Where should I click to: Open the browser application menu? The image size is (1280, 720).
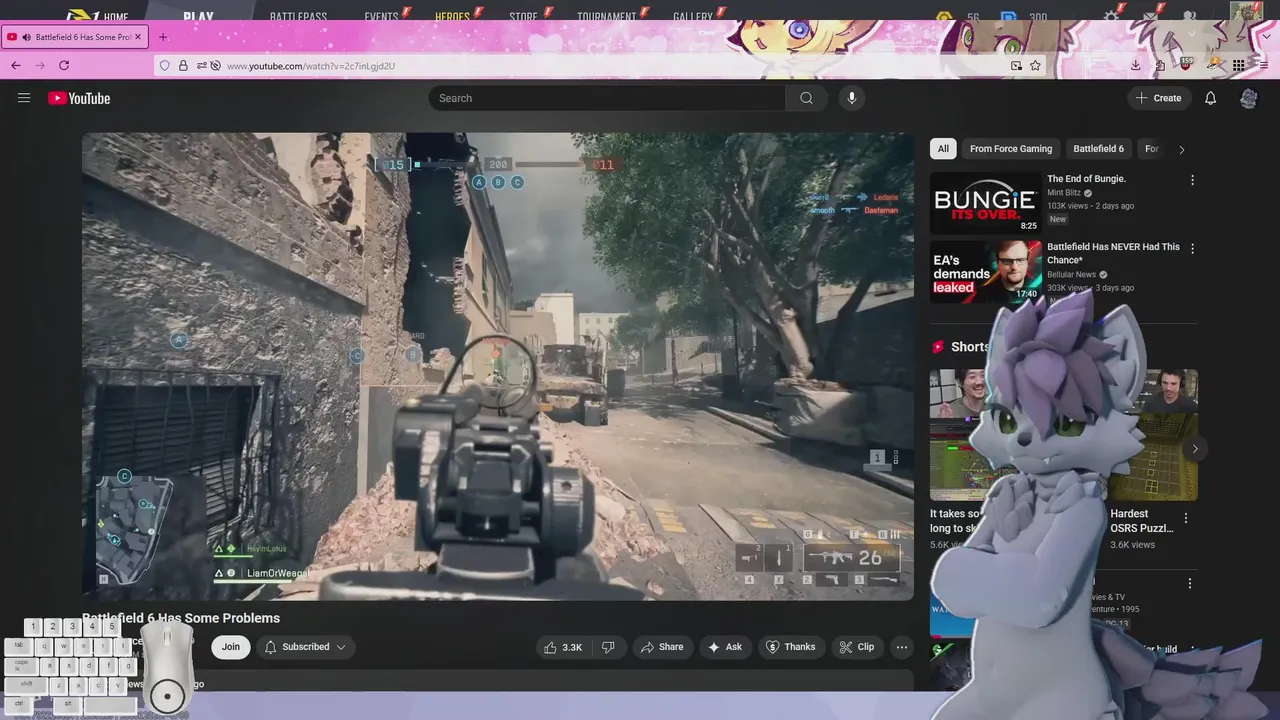tap(1264, 65)
